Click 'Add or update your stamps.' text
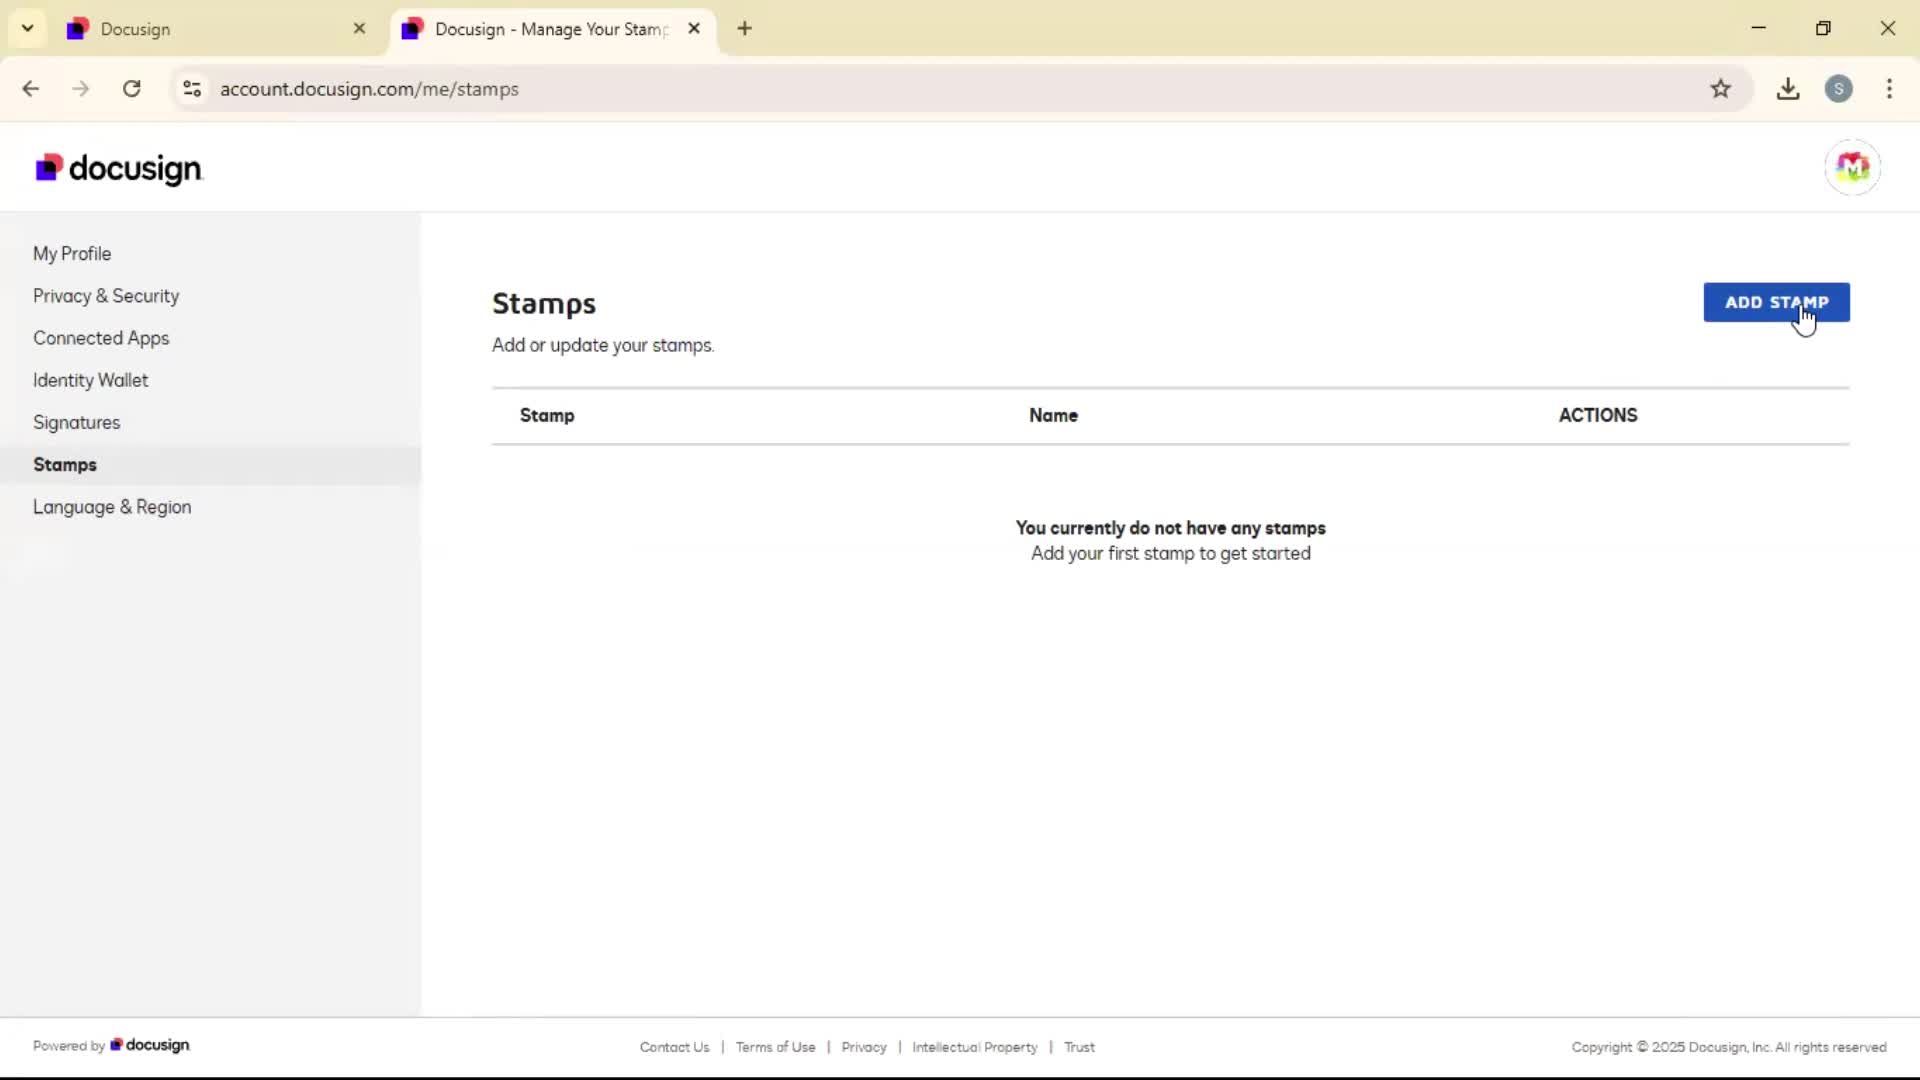The height and width of the screenshot is (1080, 1920). click(603, 345)
